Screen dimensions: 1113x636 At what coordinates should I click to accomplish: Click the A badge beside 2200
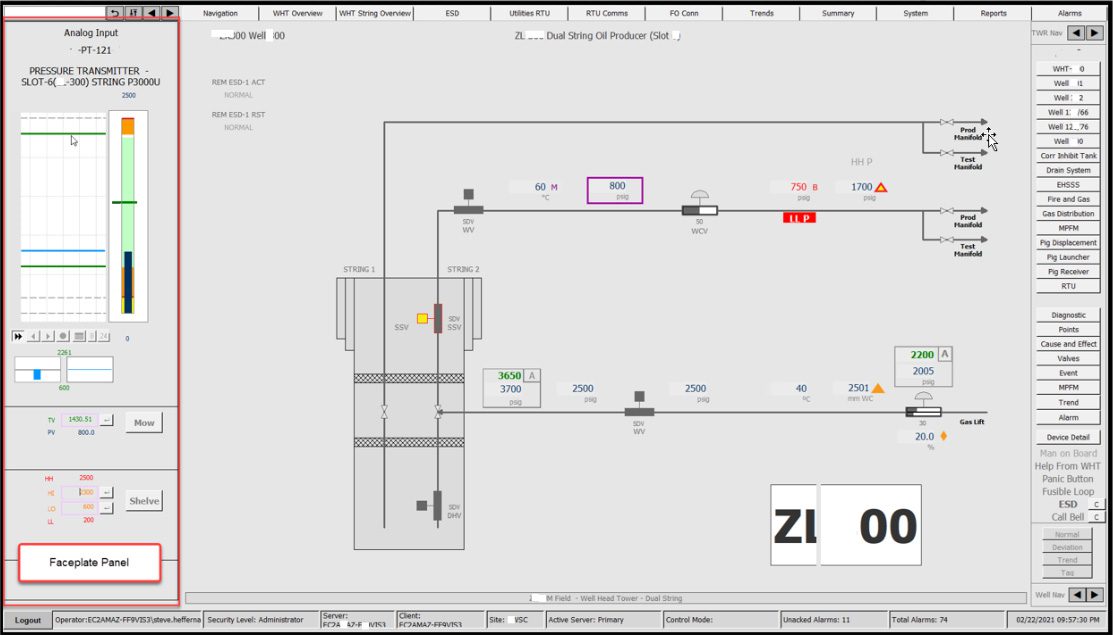coord(945,354)
